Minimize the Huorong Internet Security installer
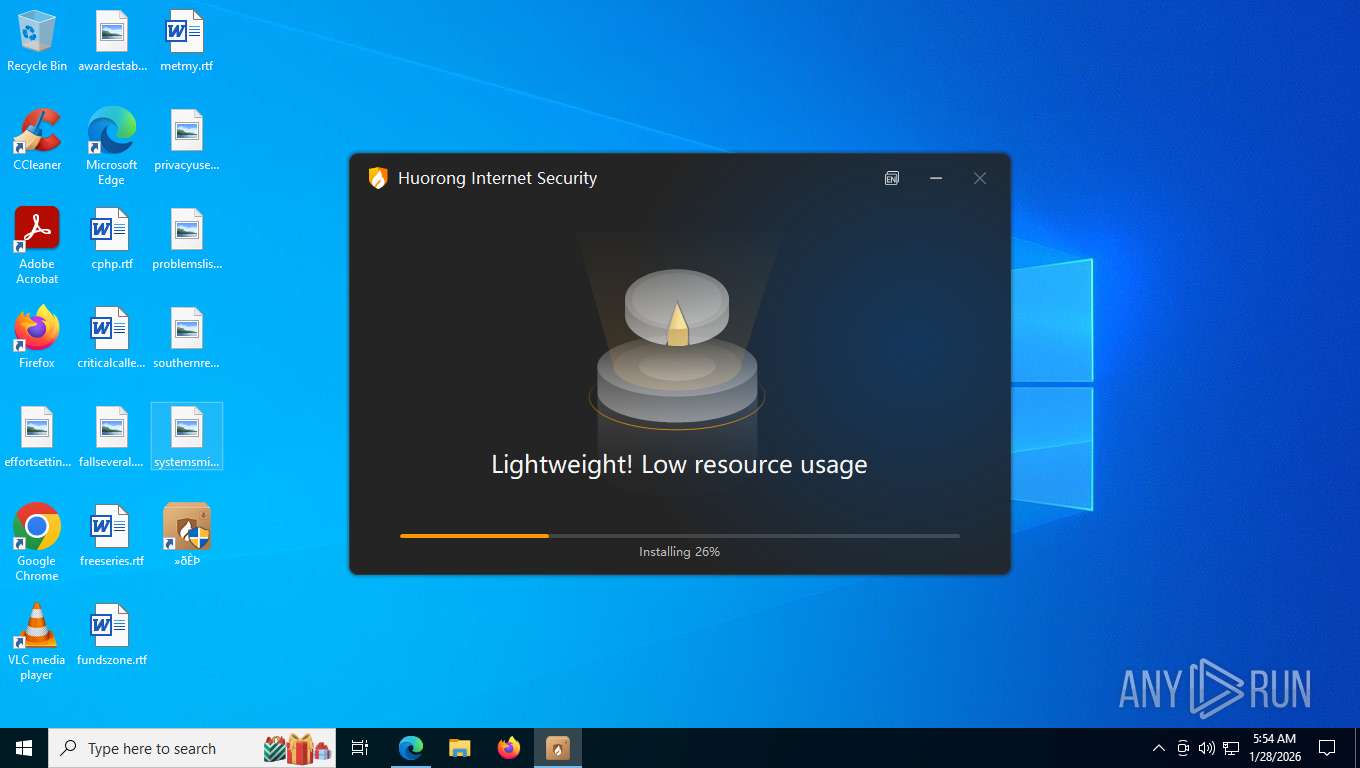Viewport: 1360px width, 768px height. click(x=936, y=178)
